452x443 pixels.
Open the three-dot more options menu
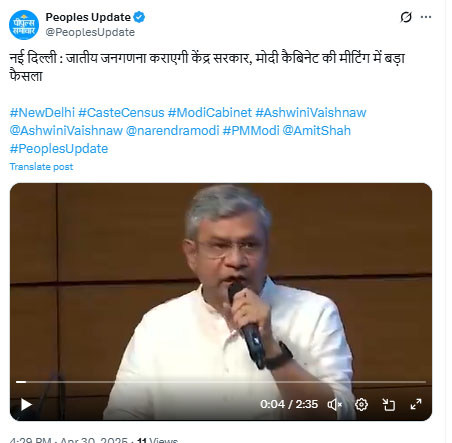(x=426, y=17)
